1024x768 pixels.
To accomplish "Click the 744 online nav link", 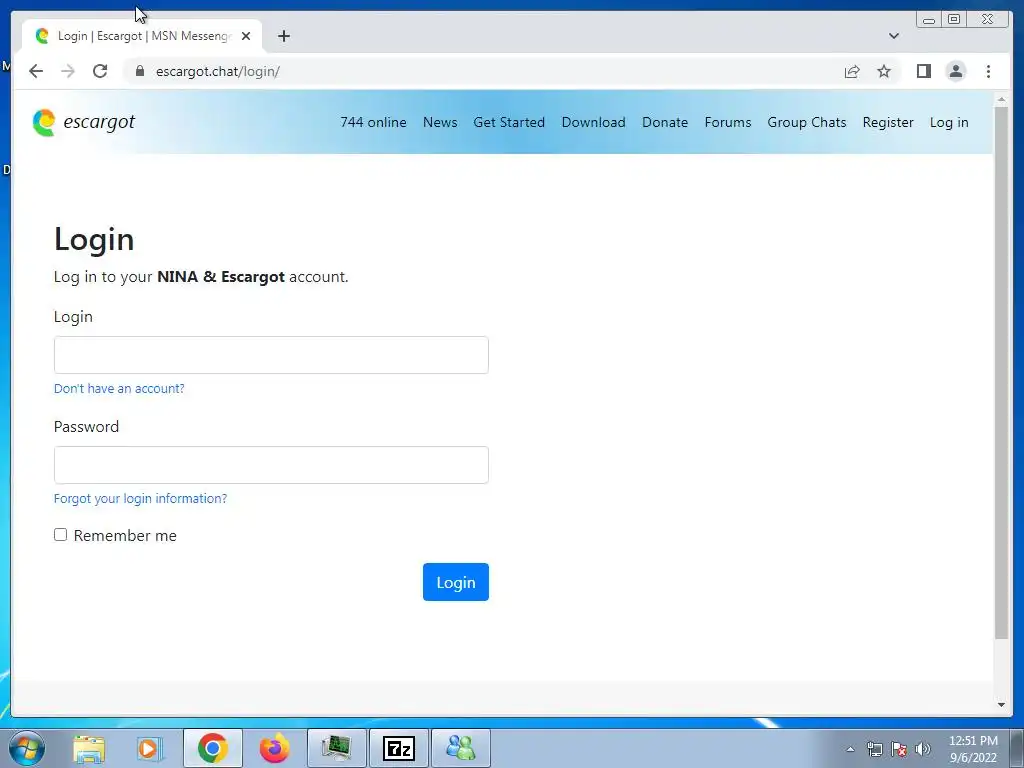I will coord(374,122).
